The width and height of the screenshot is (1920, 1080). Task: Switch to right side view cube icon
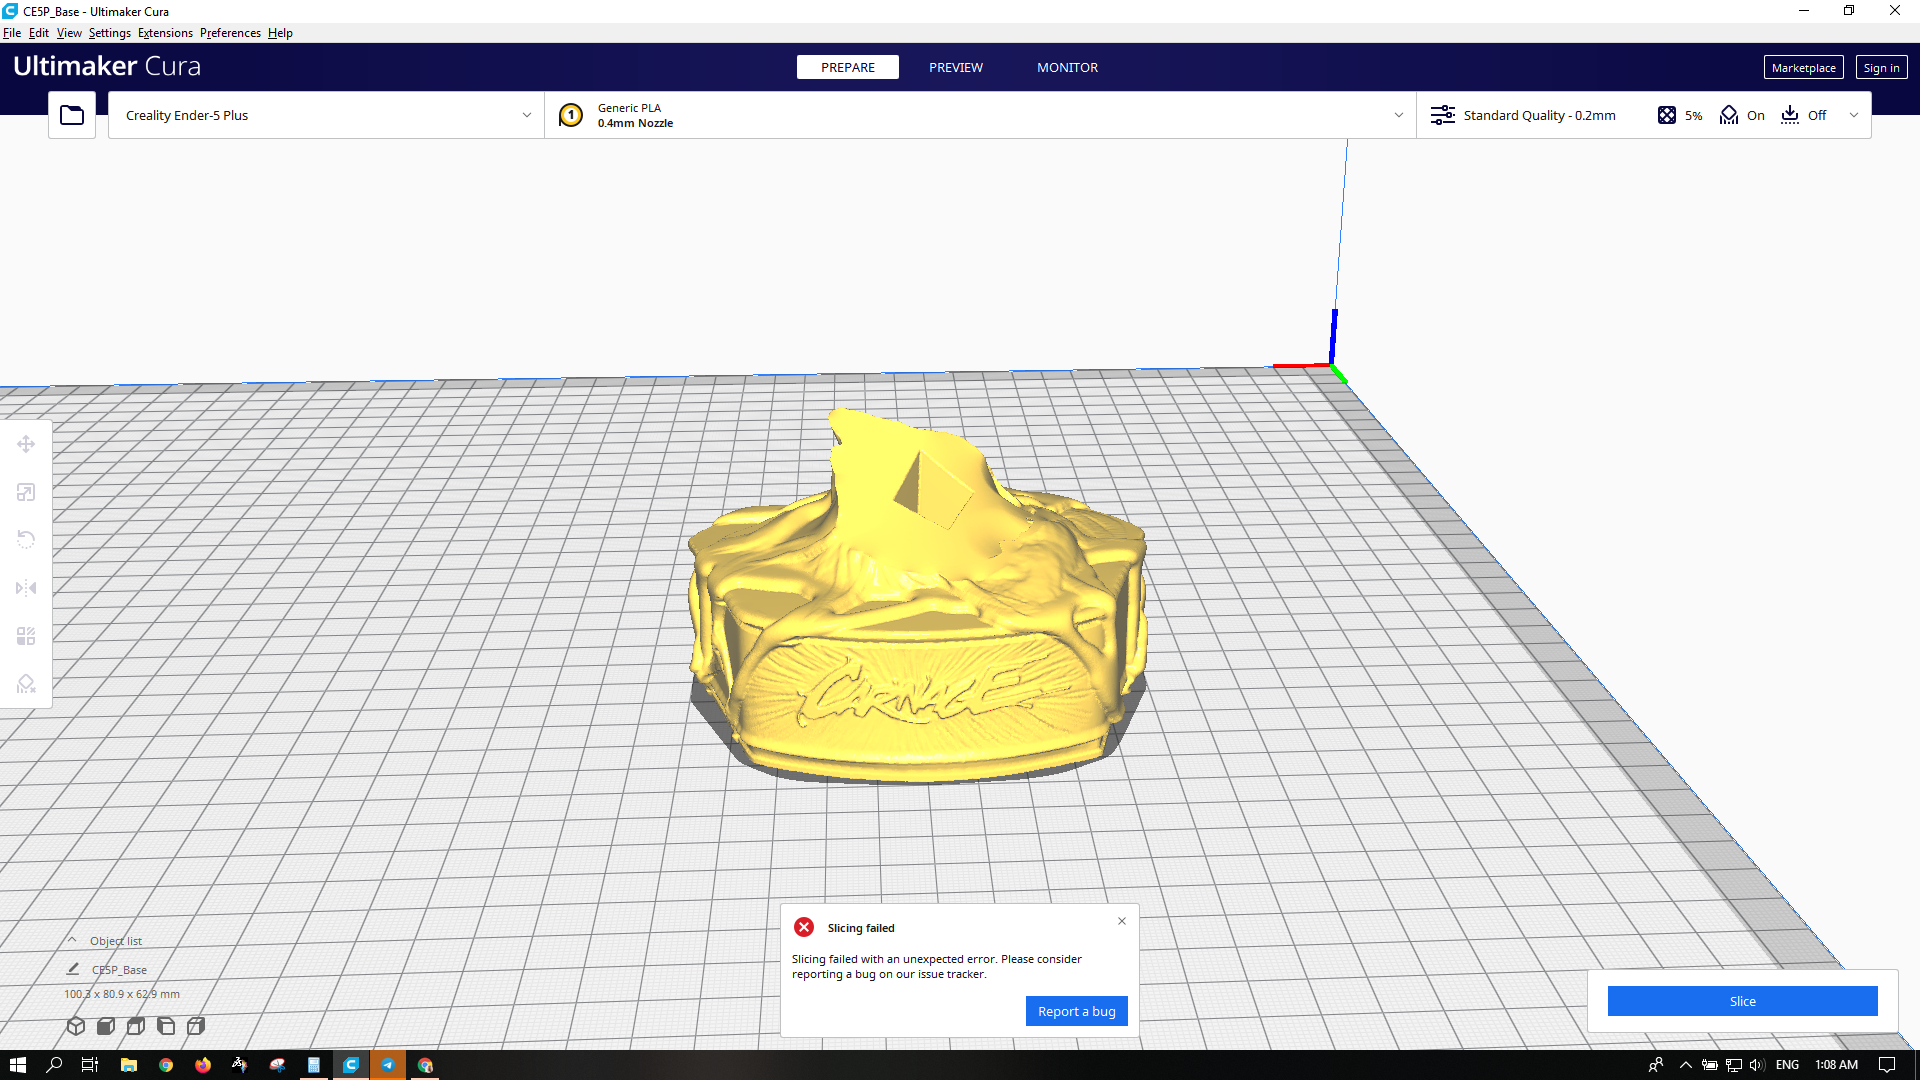[x=196, y=1026]
